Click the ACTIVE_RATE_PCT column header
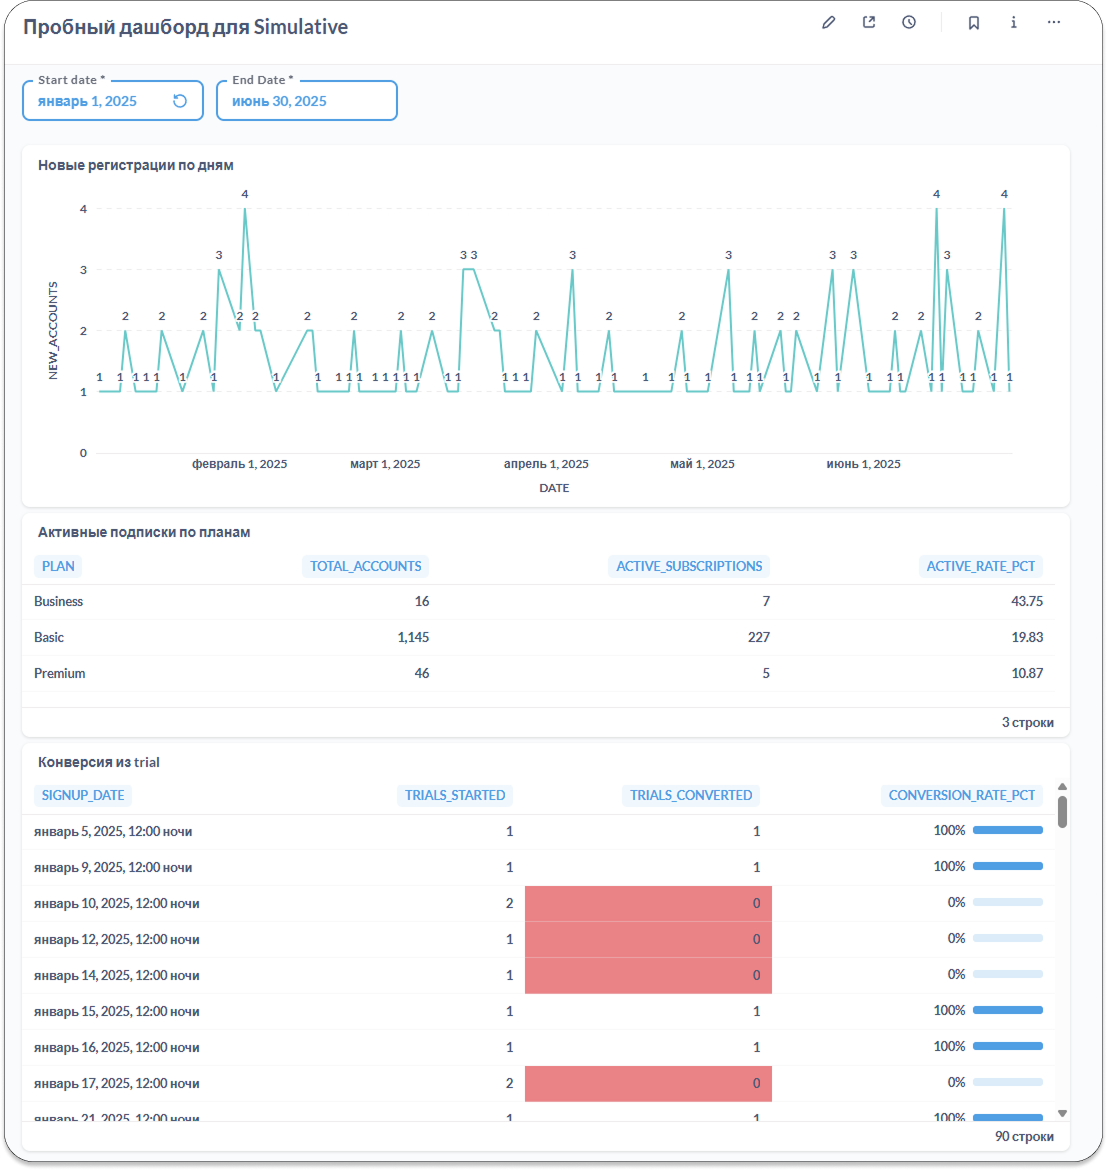The width and height of the screenshot is (1107, 1170). (981, 566)
